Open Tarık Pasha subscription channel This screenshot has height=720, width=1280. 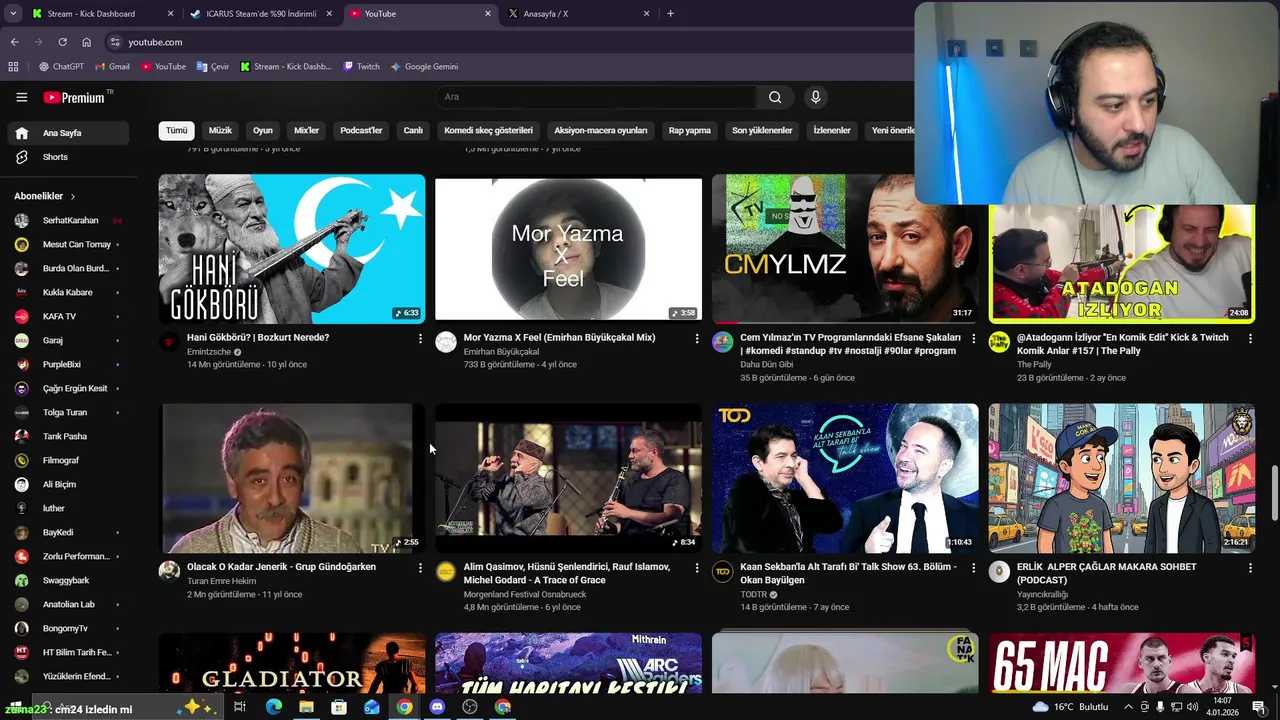[x=67, y=436]
